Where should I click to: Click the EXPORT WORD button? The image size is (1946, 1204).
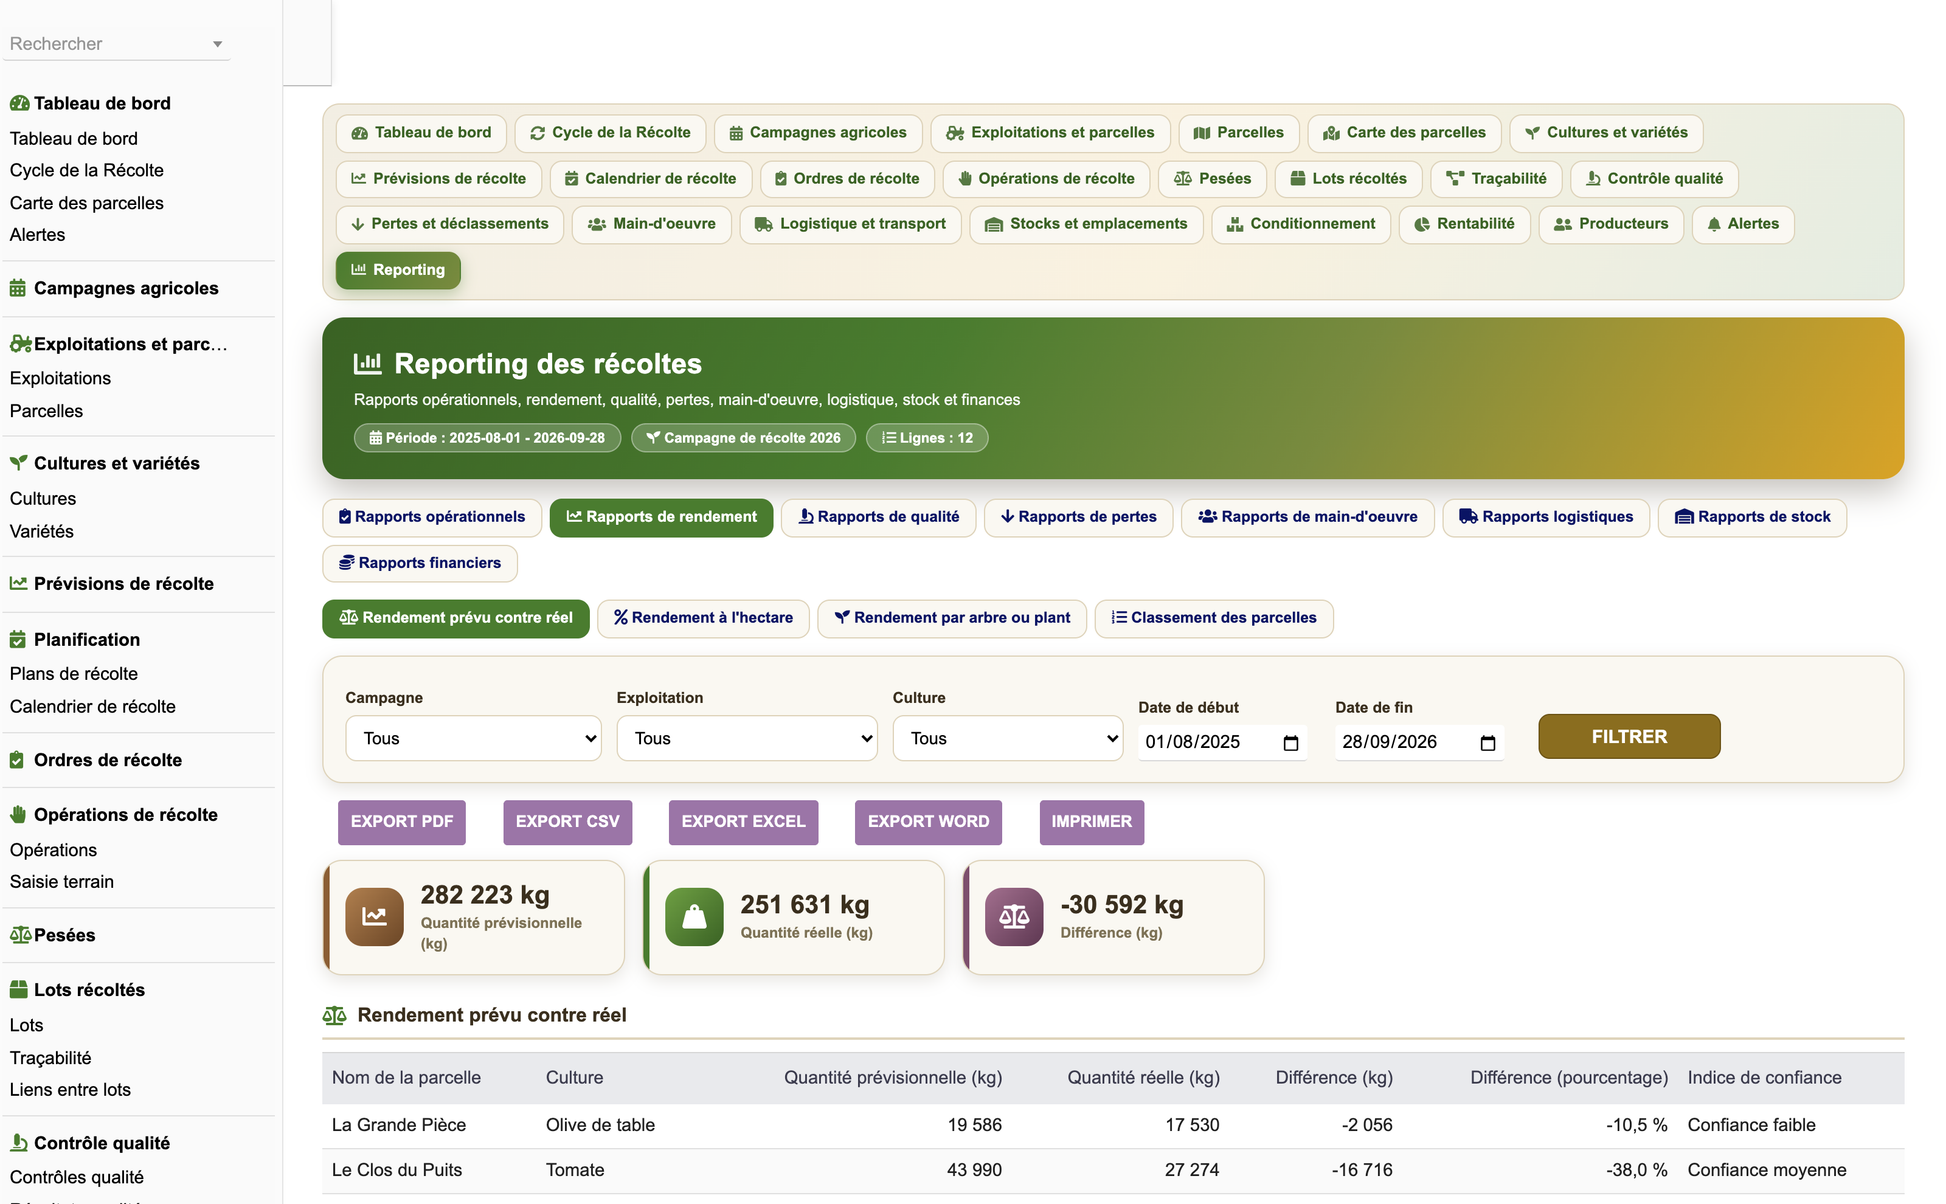click(928, 822)
